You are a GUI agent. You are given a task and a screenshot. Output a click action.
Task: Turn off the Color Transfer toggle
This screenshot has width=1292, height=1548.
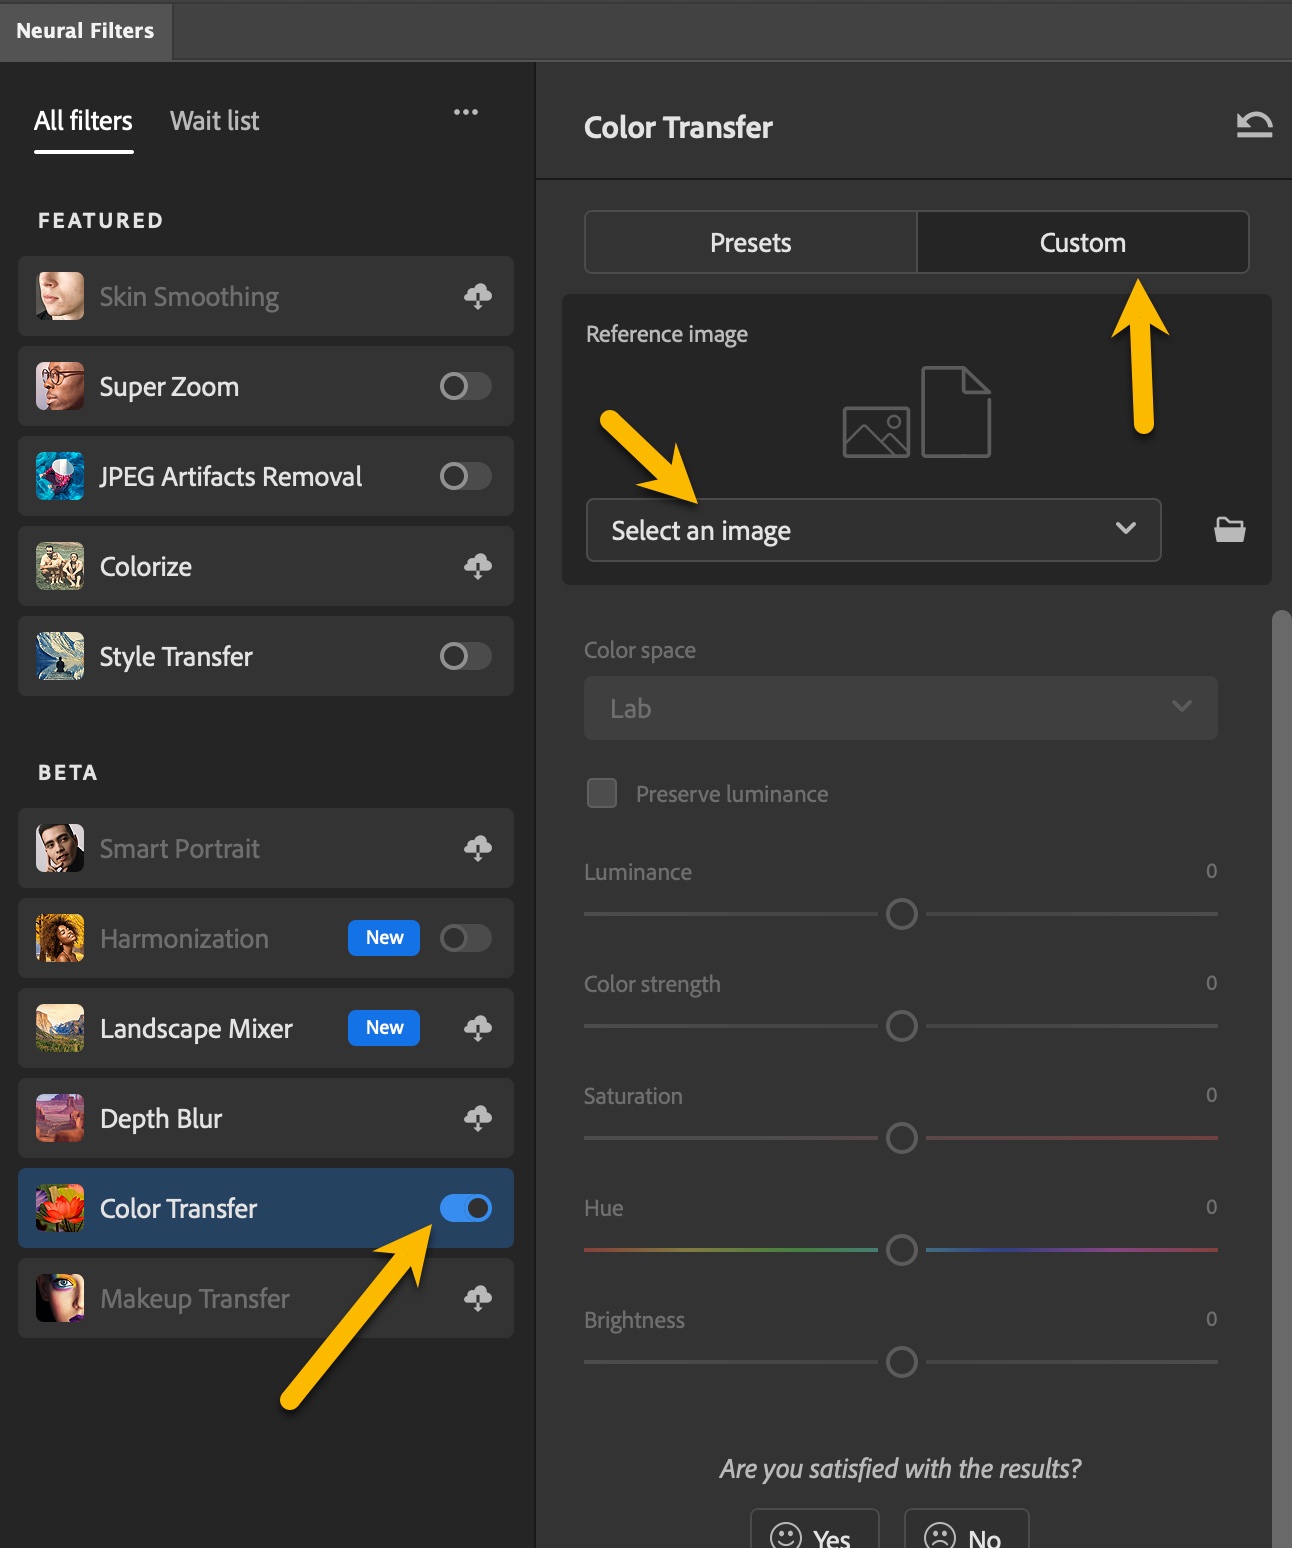466,1208
